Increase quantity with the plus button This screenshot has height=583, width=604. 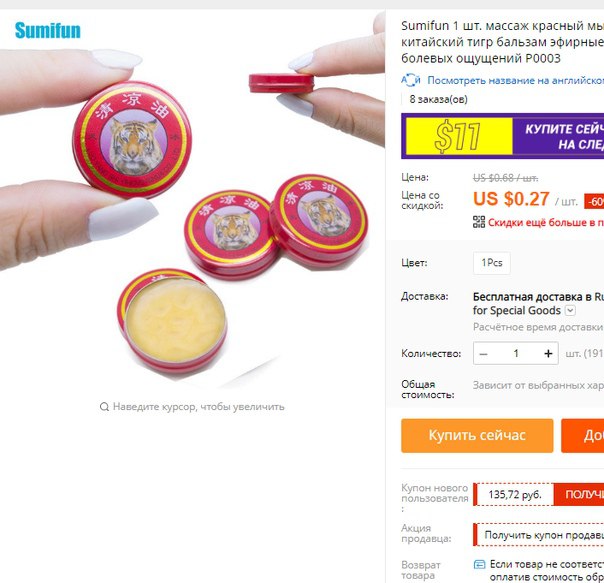click(x=548, y=353)
